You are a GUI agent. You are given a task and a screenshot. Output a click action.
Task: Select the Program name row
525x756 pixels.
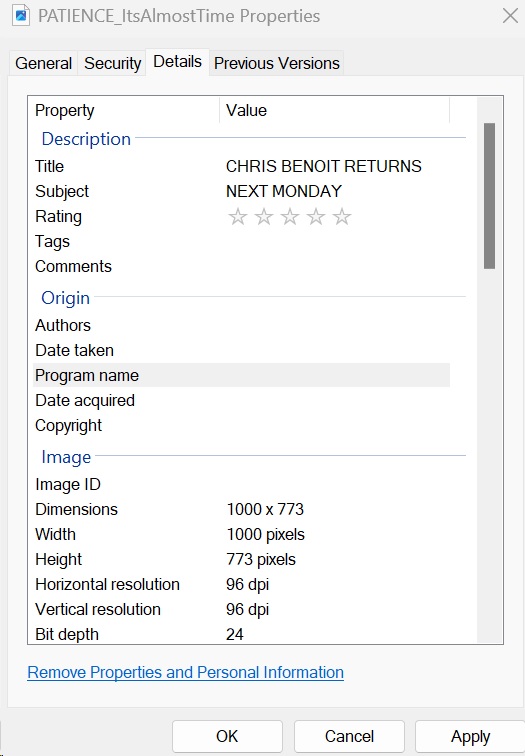pos(241,375)
